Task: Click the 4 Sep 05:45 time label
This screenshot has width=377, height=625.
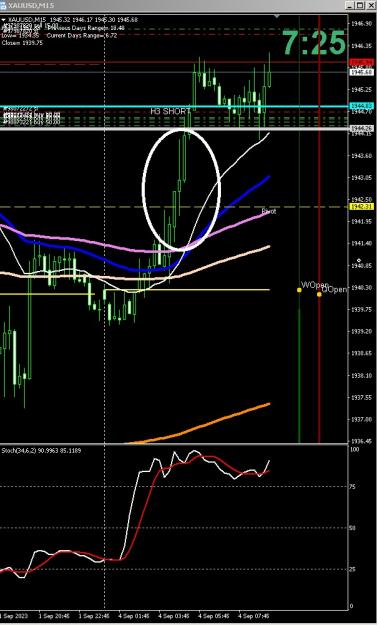Action: pyautogui.click(x=214, y=616)
